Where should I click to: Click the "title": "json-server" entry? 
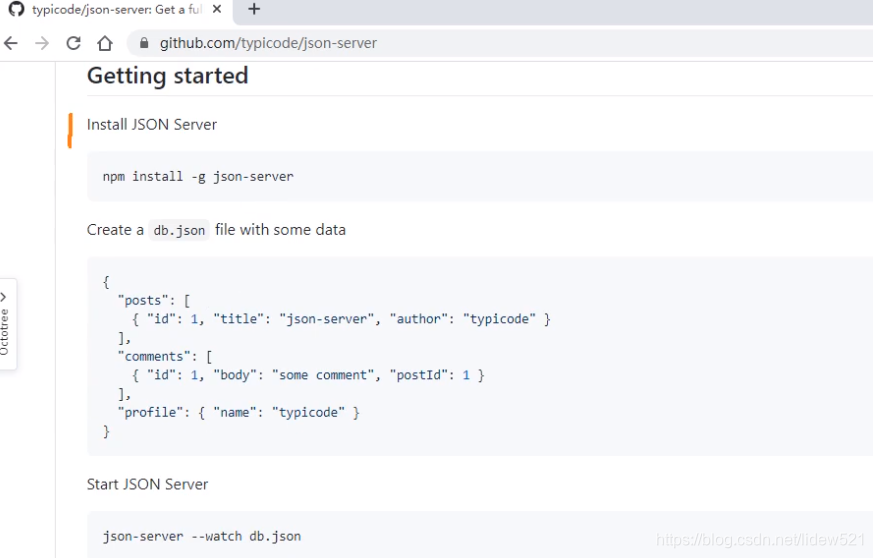point(293,319)
